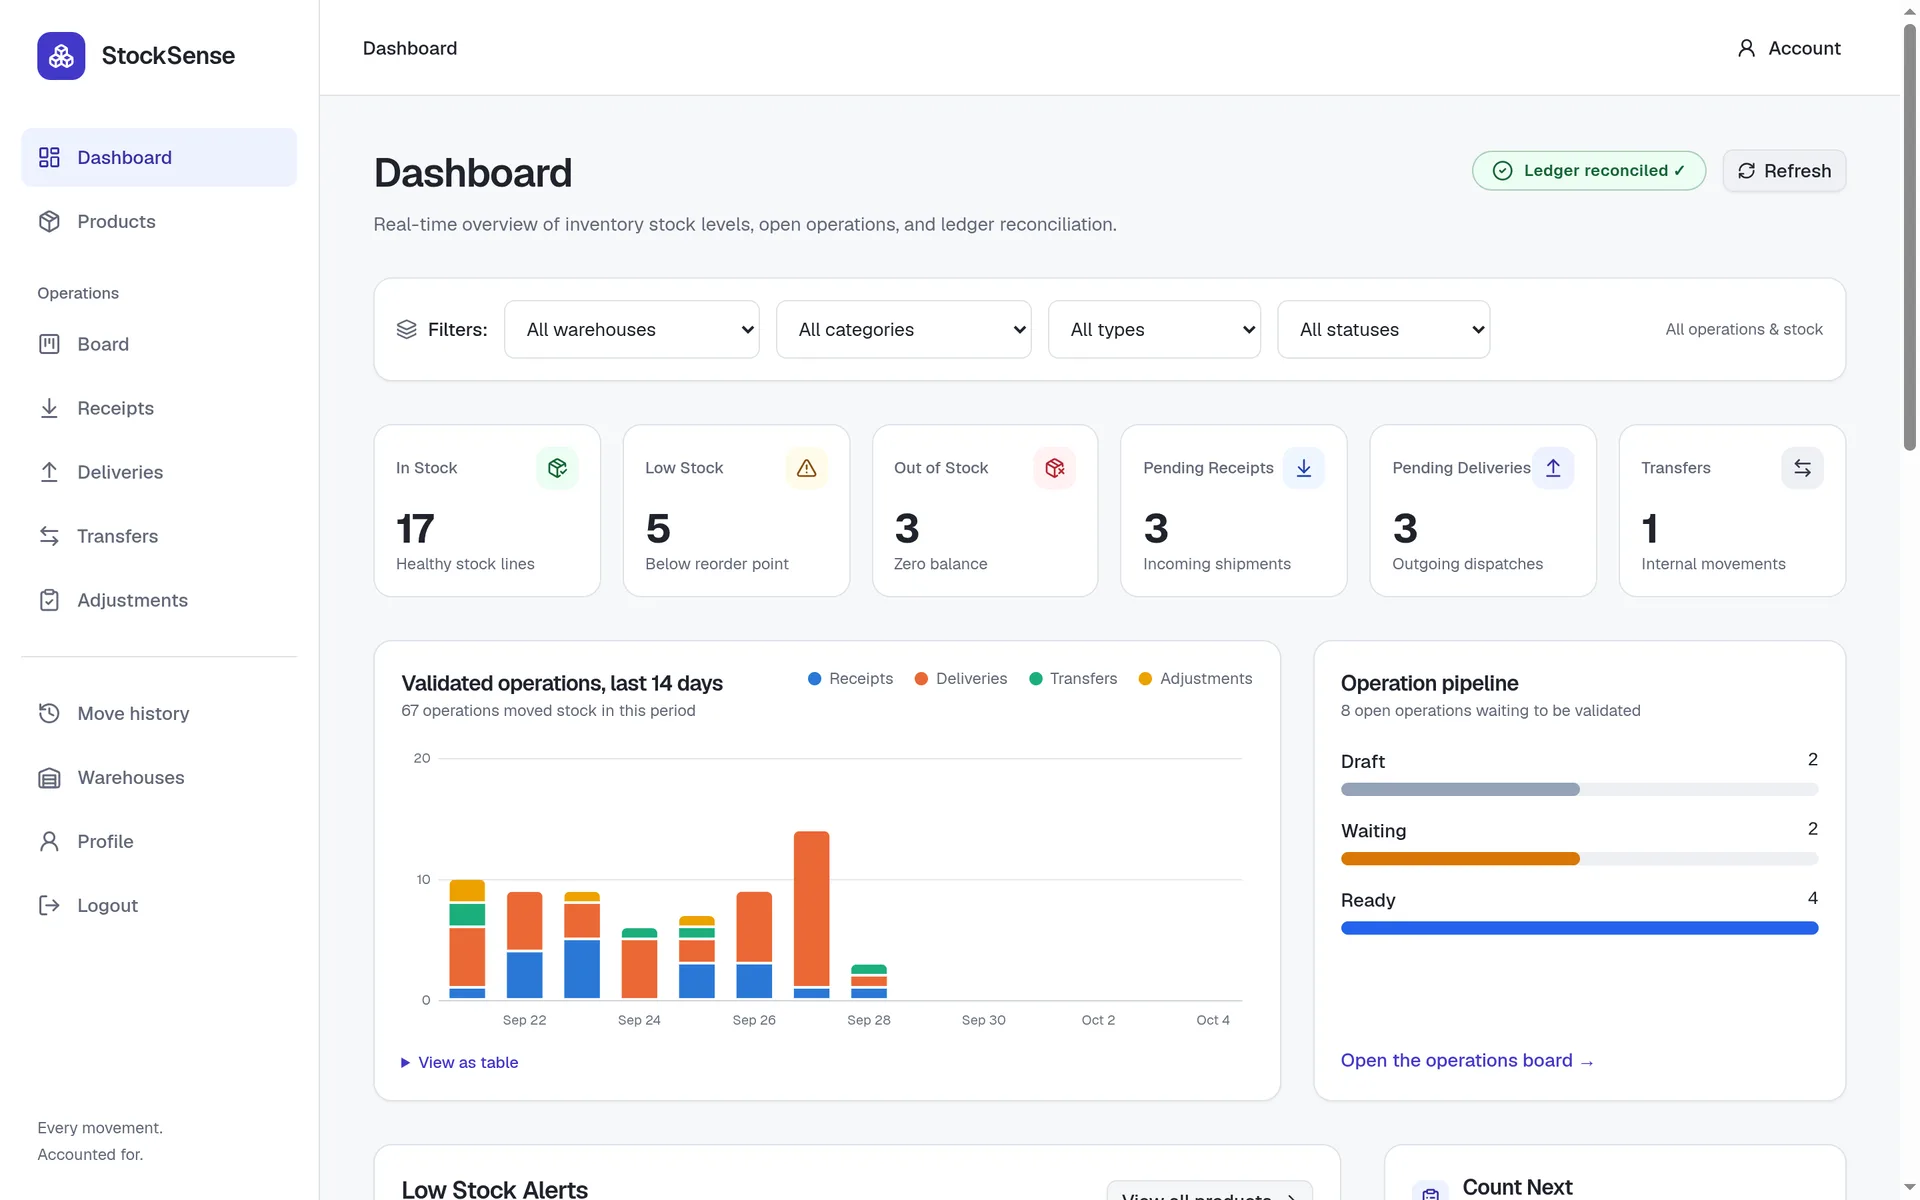Click the tallest orange chart bar
The height and width of the screenshot is (1200, 1920).
[x=811, y=908]
